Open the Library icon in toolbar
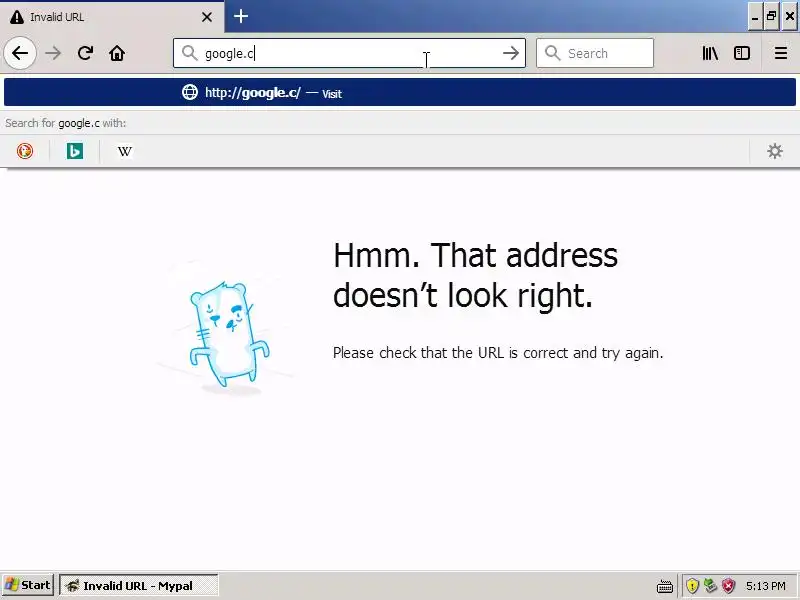 (710, 53)
